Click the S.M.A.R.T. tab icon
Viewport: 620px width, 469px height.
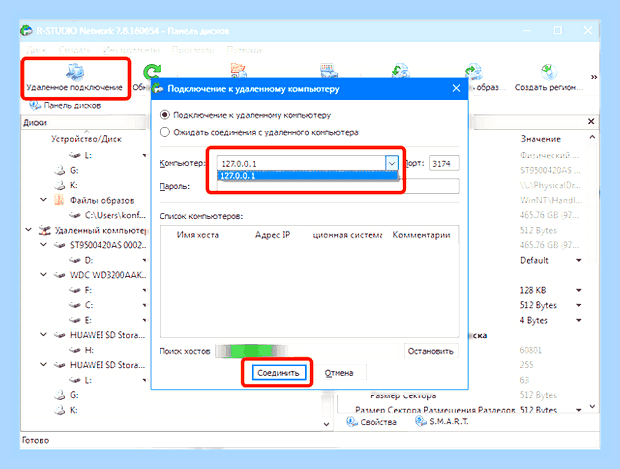421,422
